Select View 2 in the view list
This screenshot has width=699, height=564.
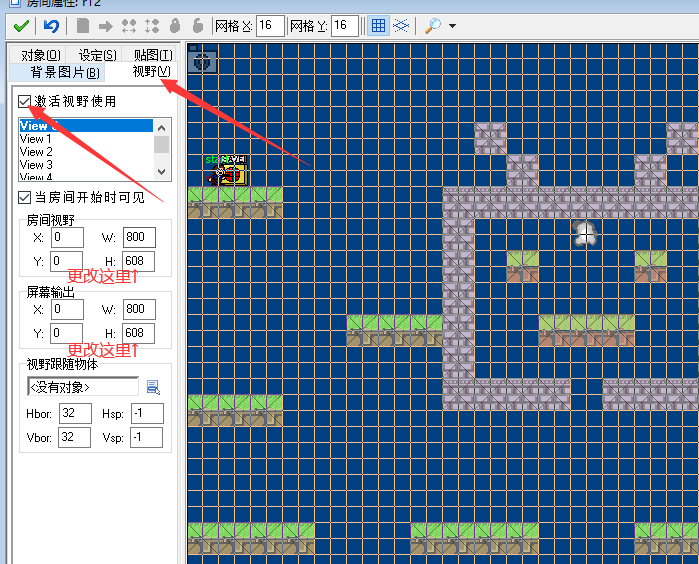tap(86, 152)
